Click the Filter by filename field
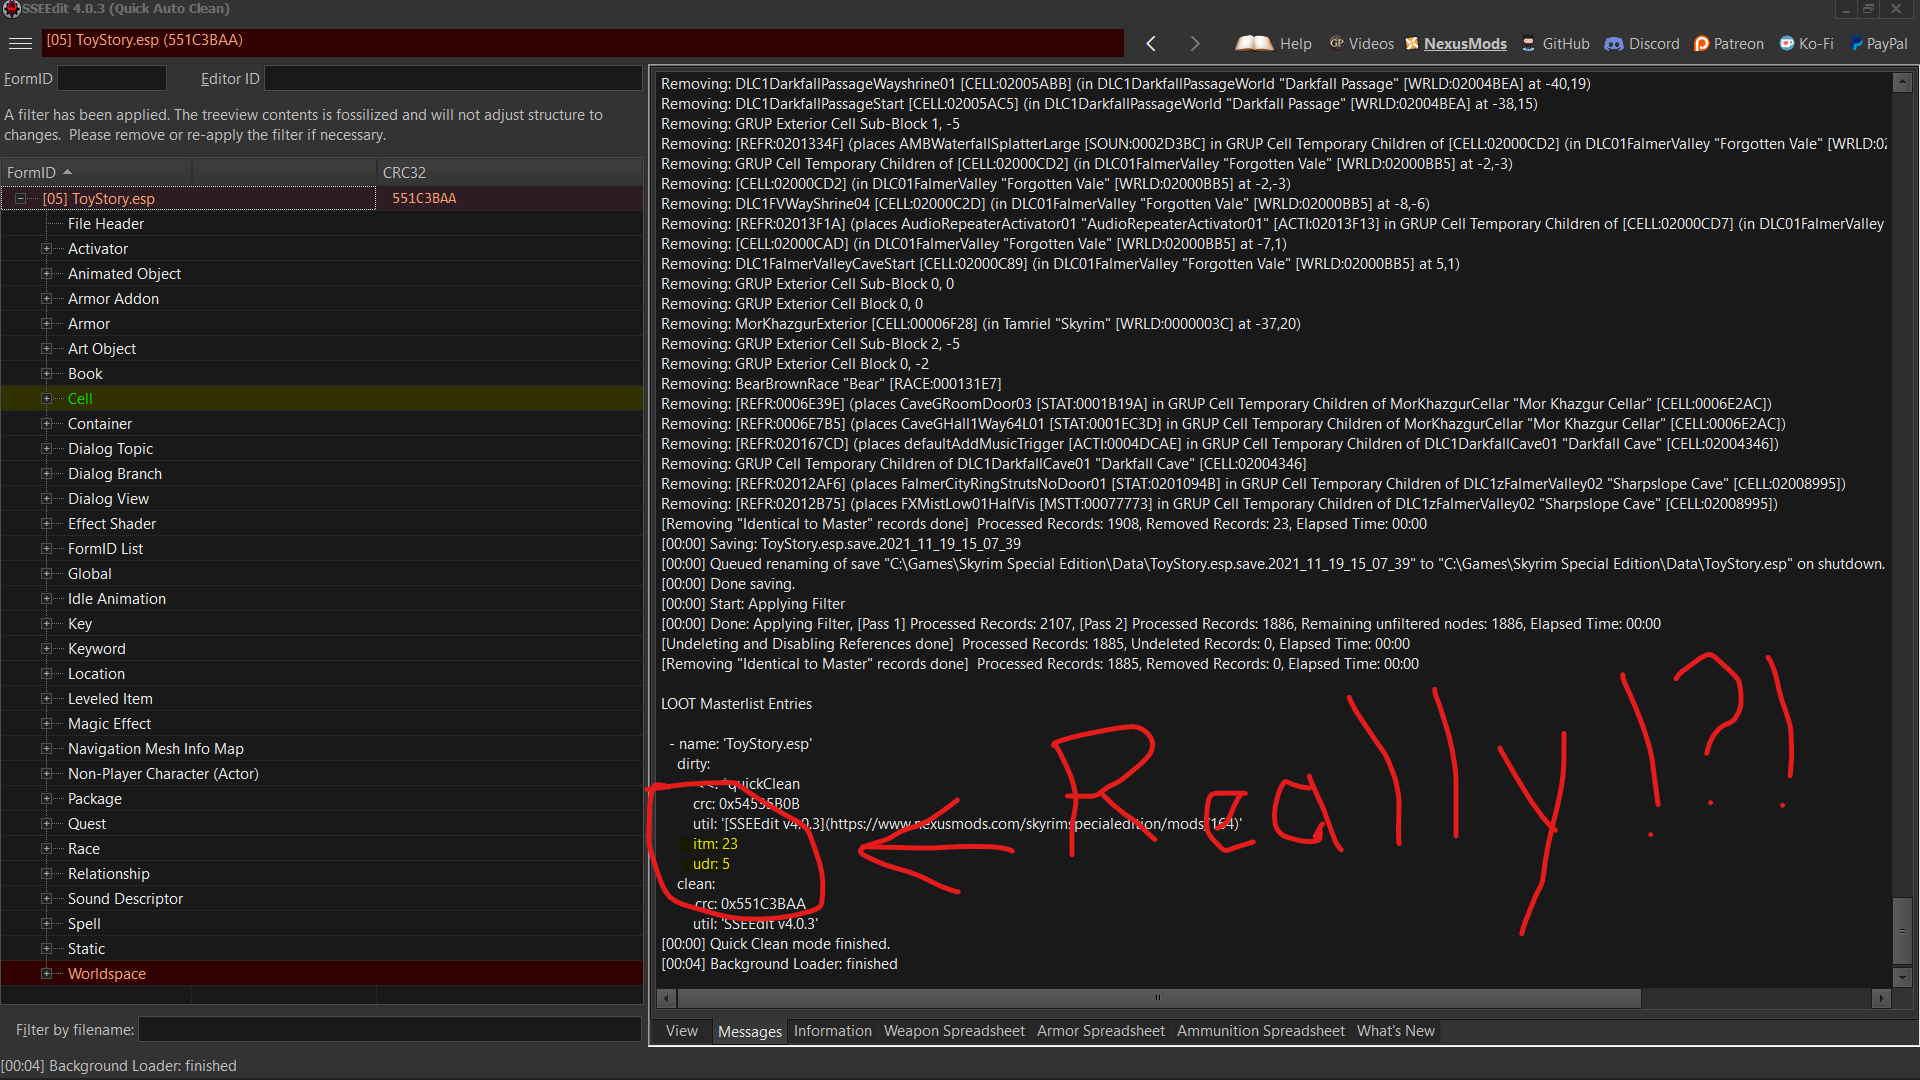This screenshot has height=1080, width=1920. [390, 1029]
